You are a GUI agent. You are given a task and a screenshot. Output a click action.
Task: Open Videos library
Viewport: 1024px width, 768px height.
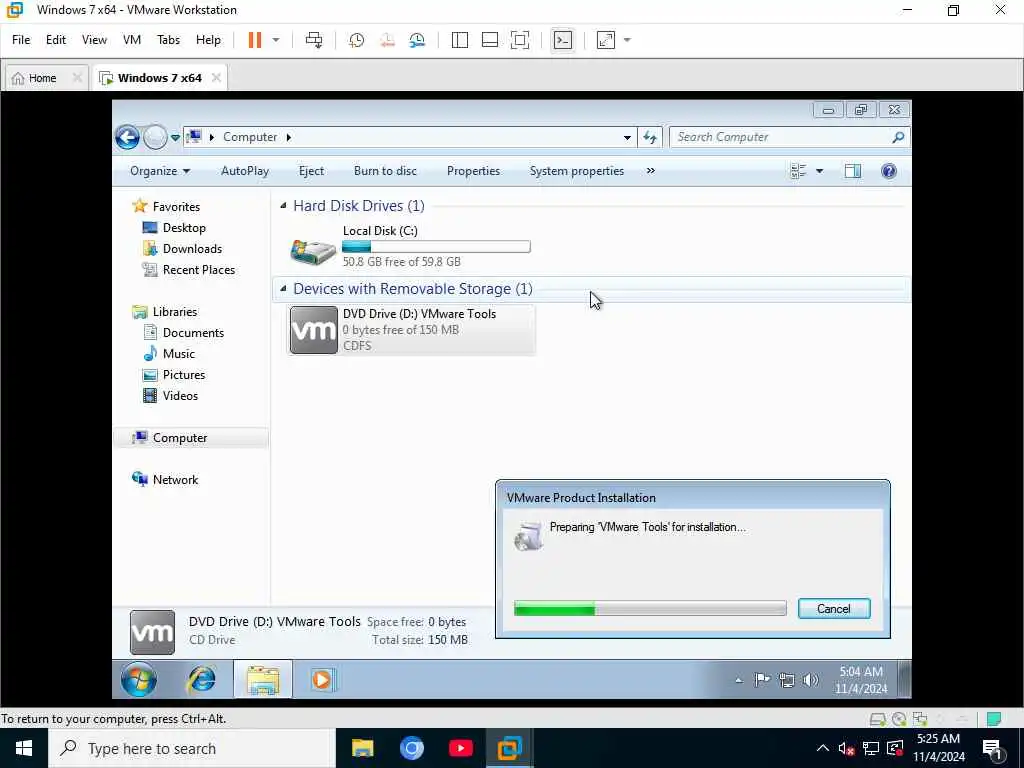point(180,396)
